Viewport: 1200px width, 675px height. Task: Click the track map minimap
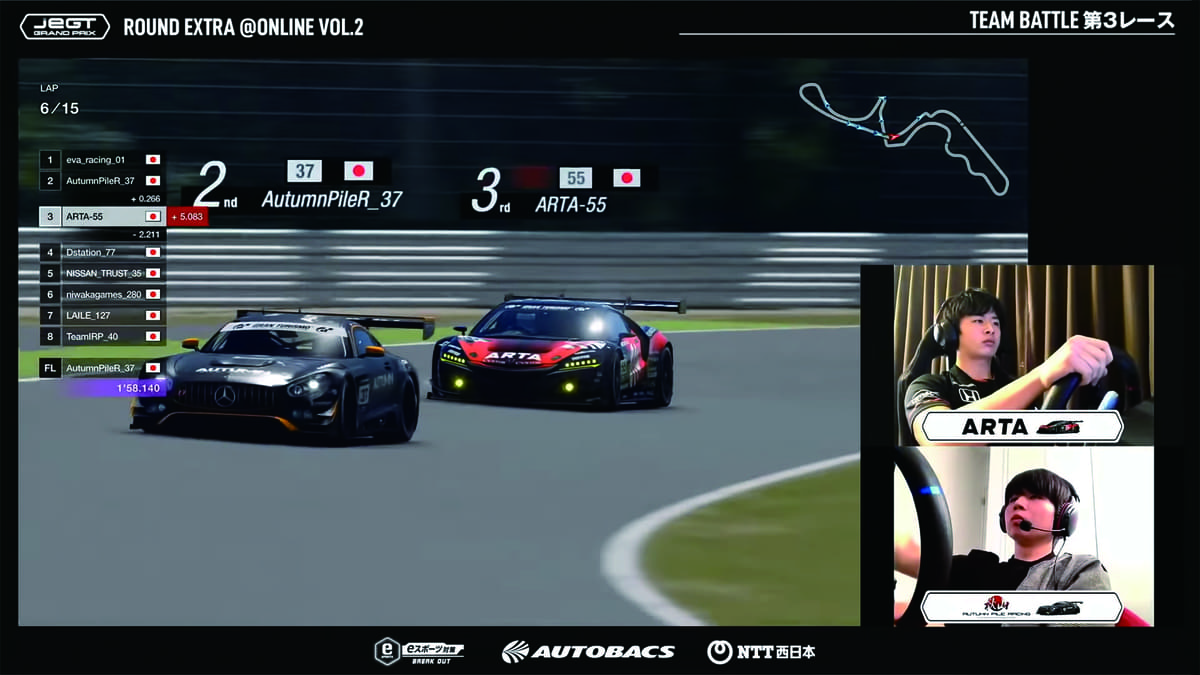coord(902,135)
